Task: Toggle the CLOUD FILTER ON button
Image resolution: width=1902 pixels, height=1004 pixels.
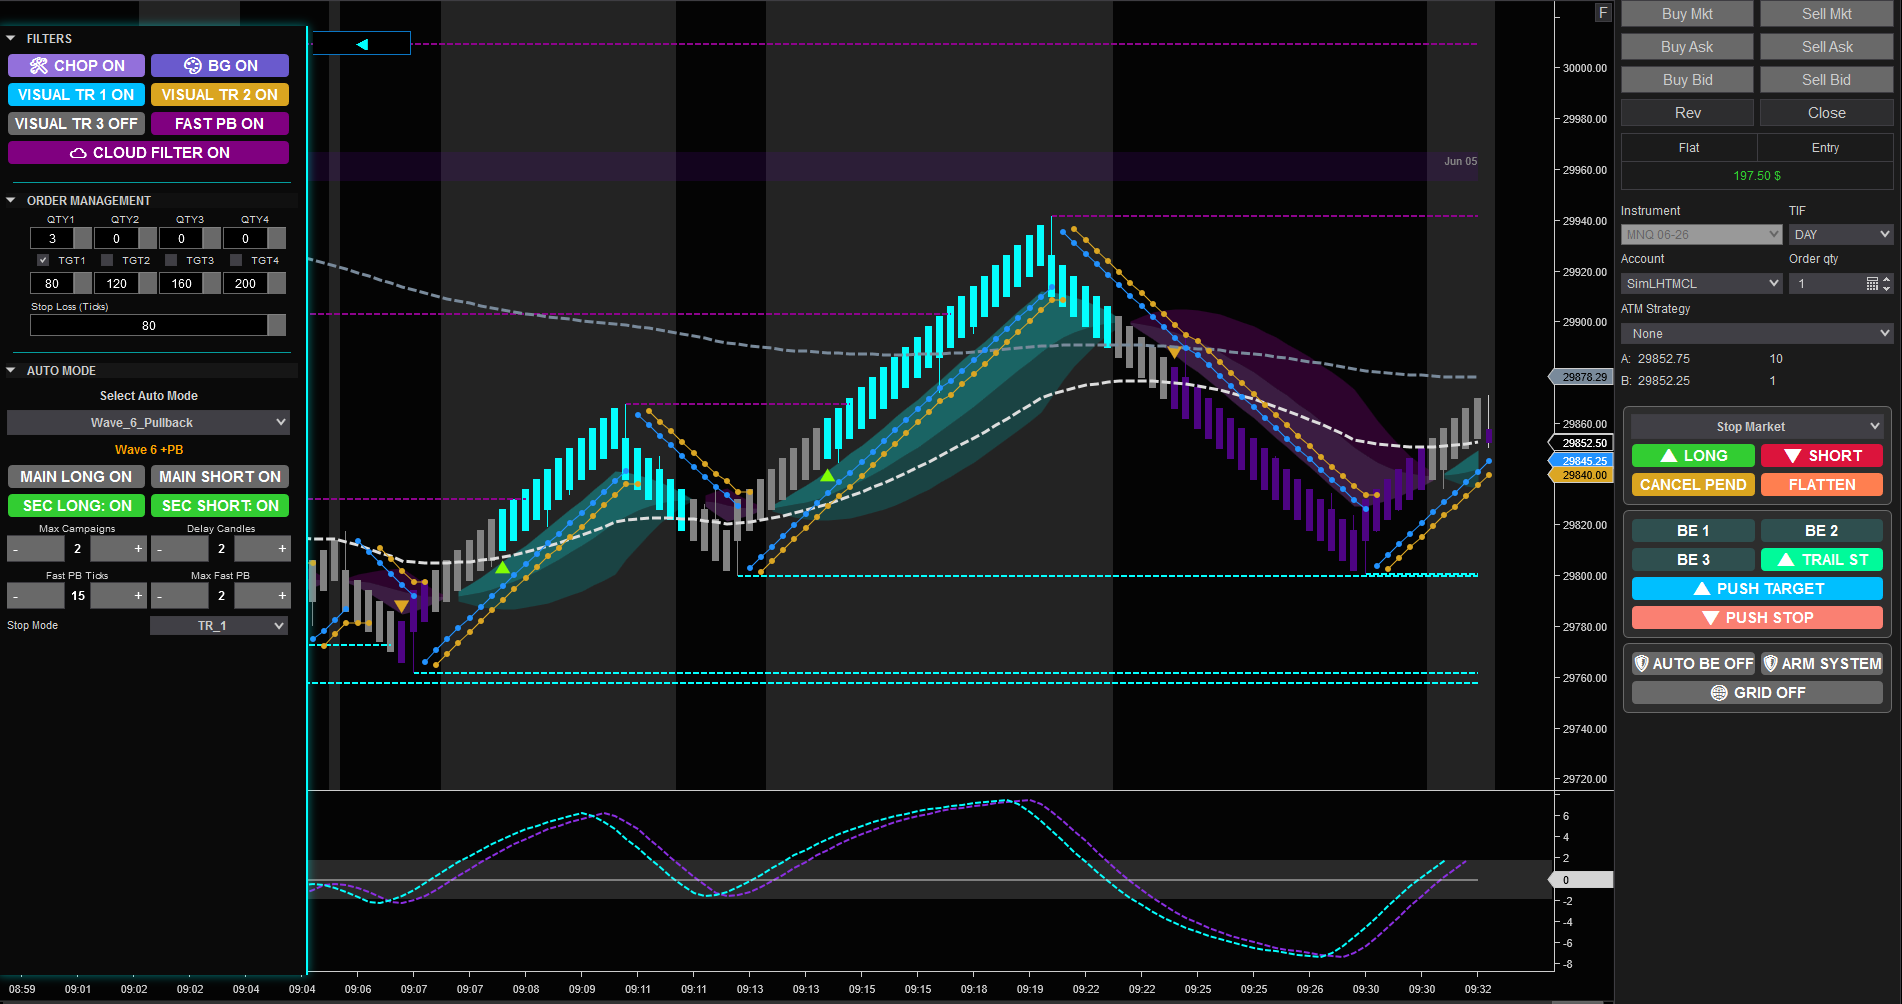Action: pyautogui.click(x=148, y=153)
